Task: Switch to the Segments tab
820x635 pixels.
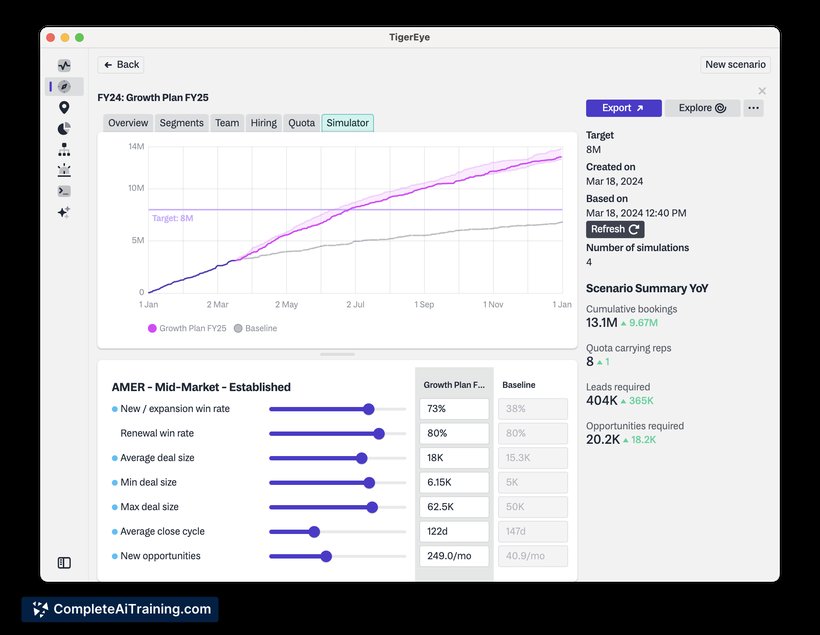Action: tap(181, 123)
